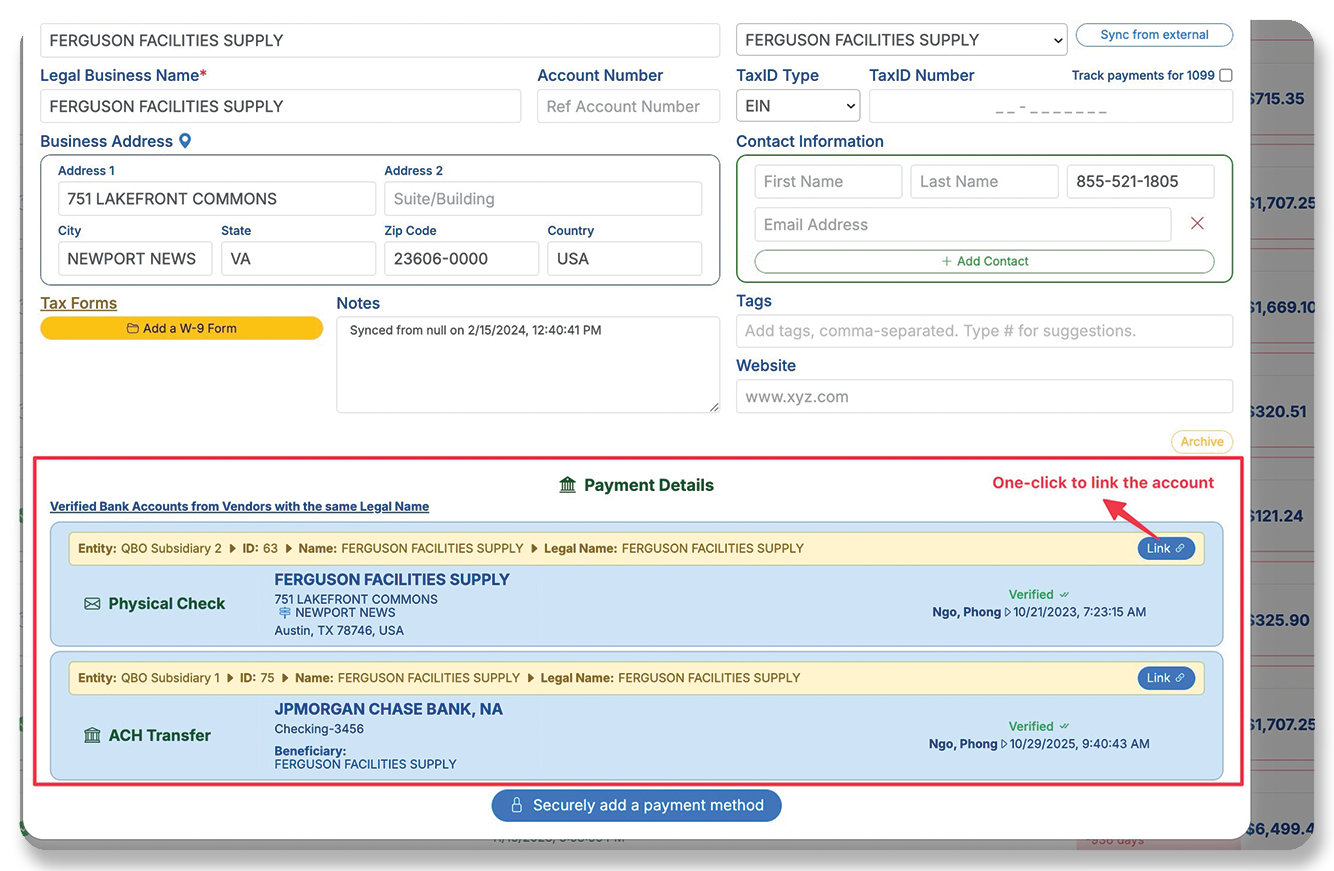
Task: Click timestamp 10/21/2023, 7:23:15 AM
Action: coord(1080,612)
